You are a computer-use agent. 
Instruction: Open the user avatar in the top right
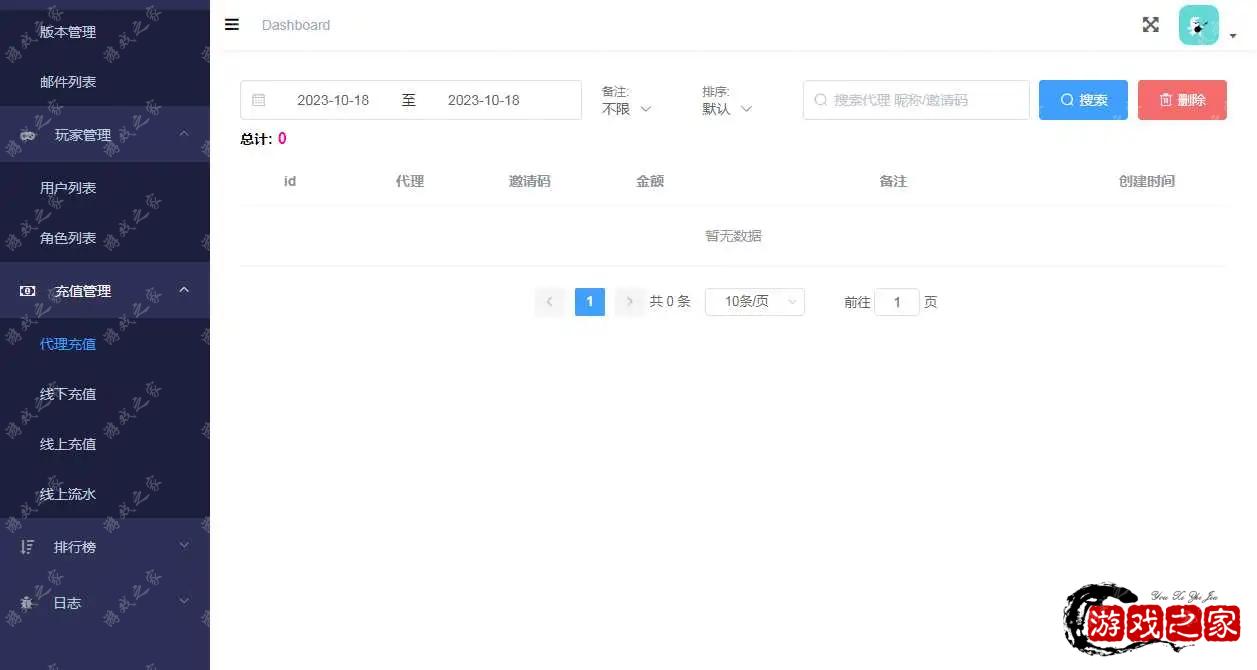pos(1198,24)
